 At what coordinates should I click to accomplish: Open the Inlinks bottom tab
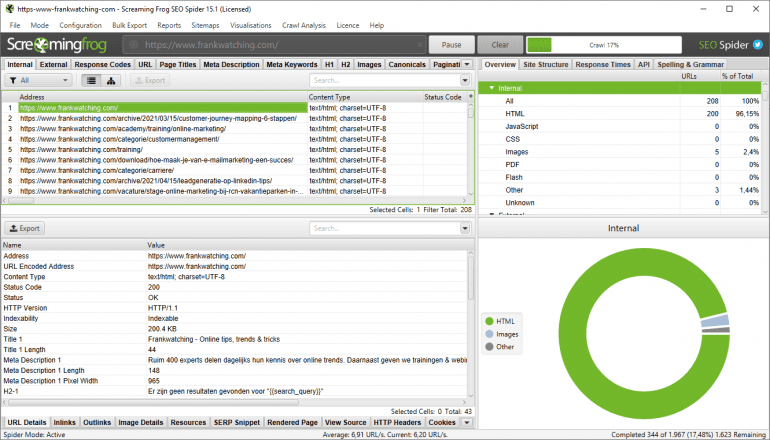click(x=64, y=422)
